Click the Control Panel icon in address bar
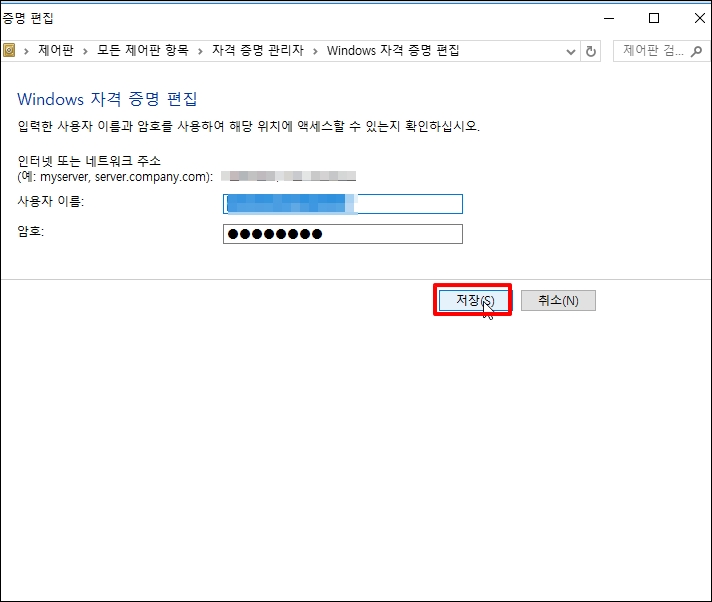The width and height of the screenshot is (712, 602). (9, 50)
